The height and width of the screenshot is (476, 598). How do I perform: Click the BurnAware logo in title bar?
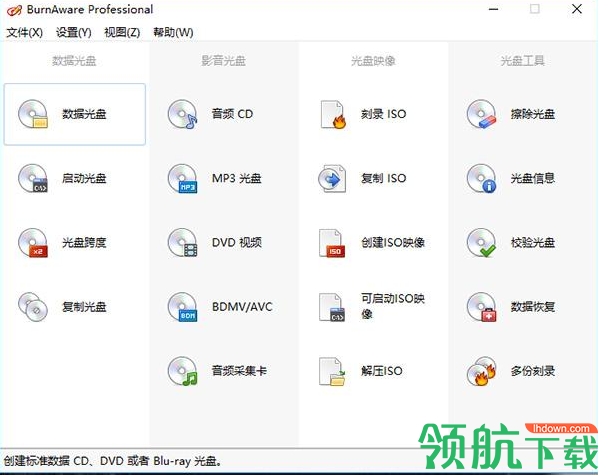(x=14, y=10)
